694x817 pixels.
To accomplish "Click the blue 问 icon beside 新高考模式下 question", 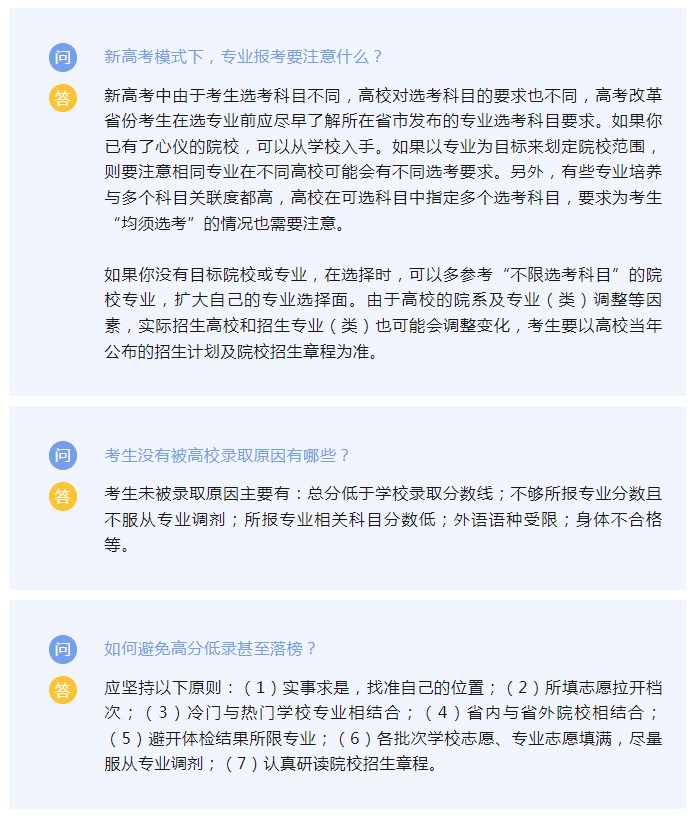I will coord(63,57).
